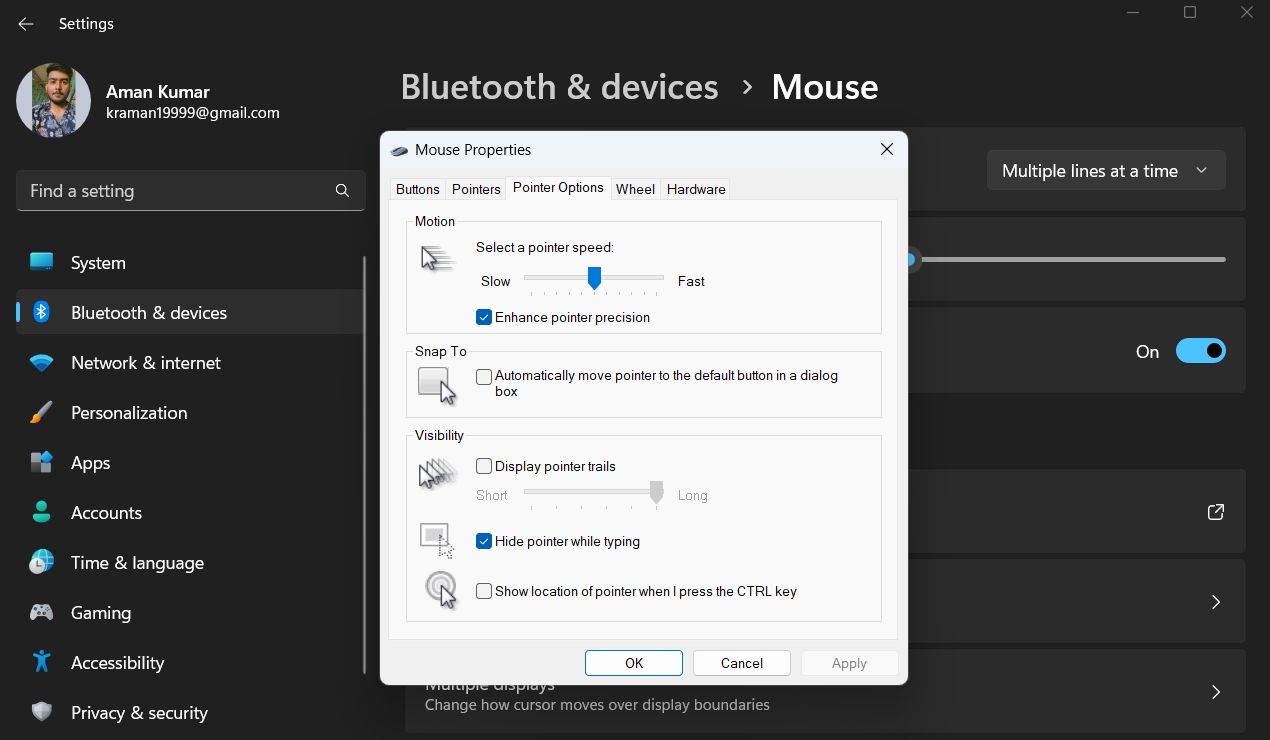Click chevron on the row above Multiple displays
The width and height of the screenshot is (1270, 740).
point(1216,602)
